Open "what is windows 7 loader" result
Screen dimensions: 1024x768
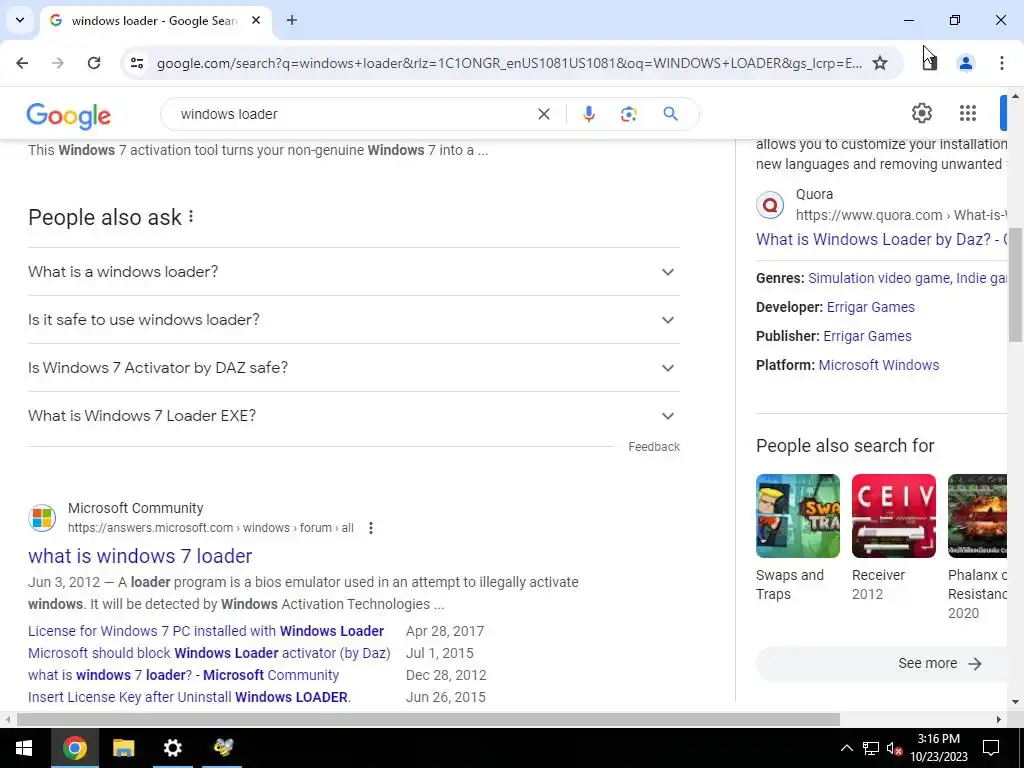click(140, 556)
